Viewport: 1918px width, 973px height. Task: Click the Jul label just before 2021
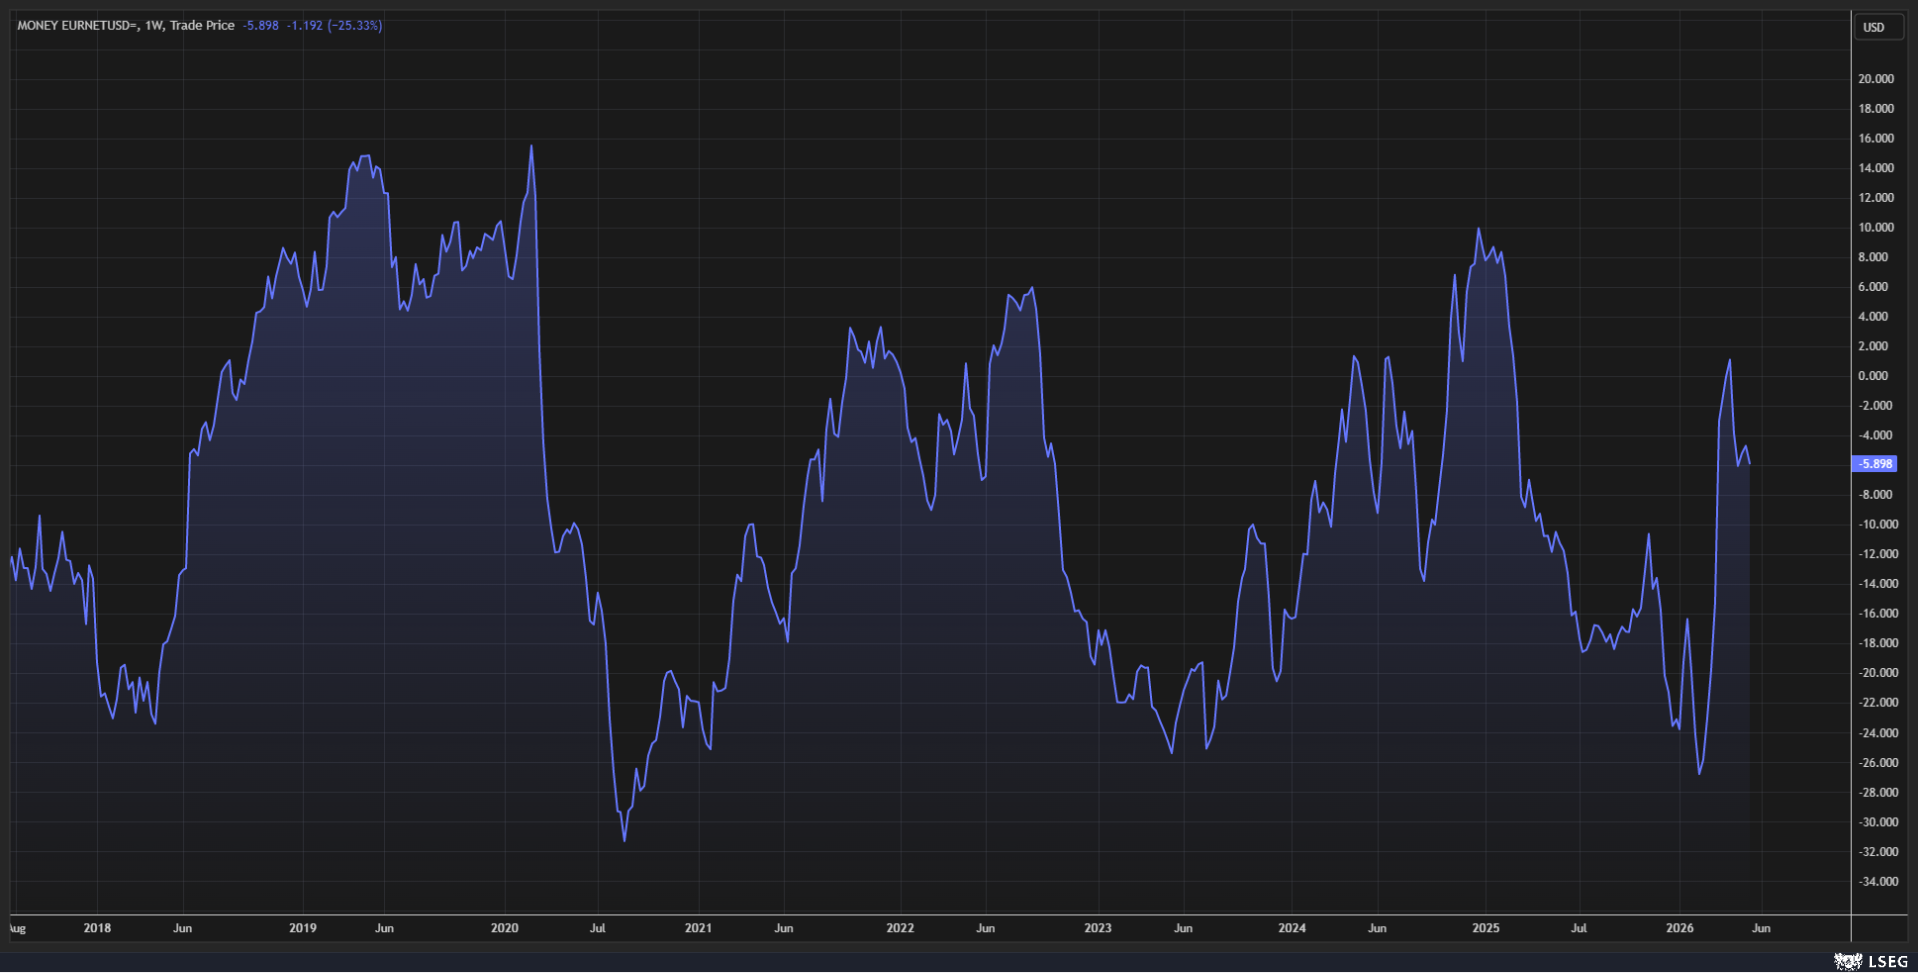597,928
